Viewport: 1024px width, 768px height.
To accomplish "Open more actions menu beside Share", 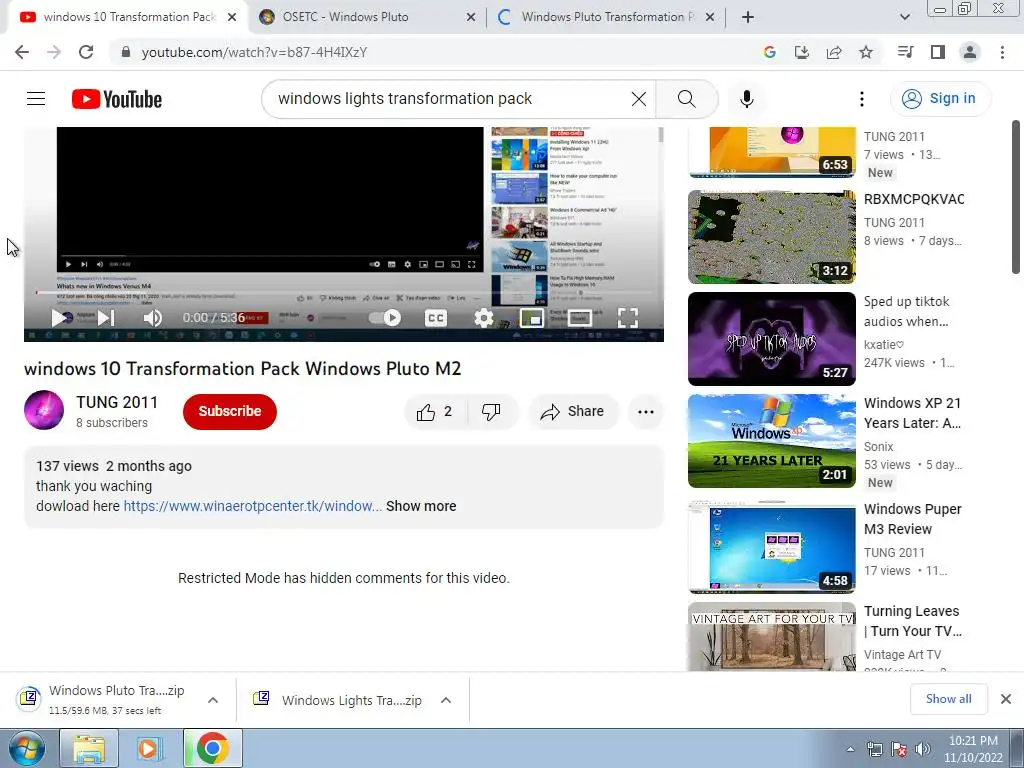I will pos(646,411).
